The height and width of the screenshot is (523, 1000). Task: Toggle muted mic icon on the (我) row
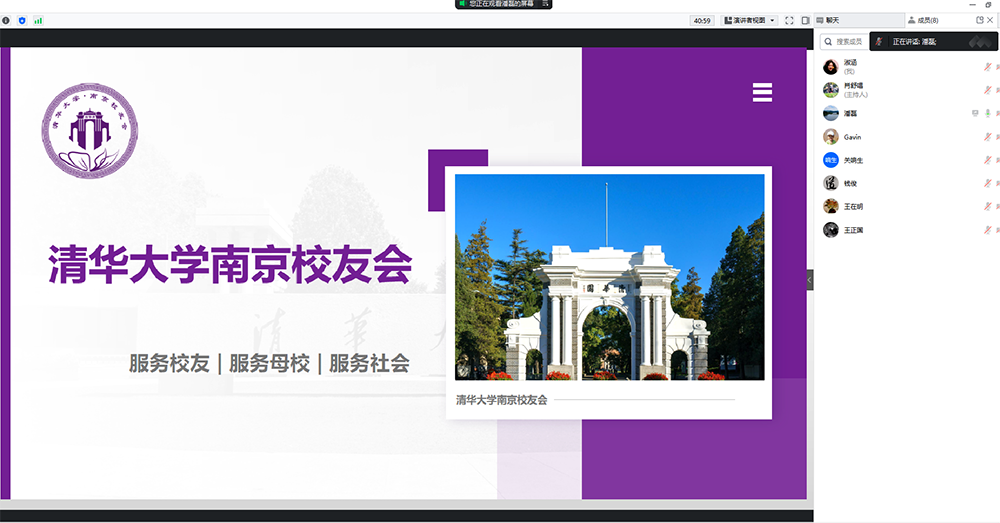(987, 66)
